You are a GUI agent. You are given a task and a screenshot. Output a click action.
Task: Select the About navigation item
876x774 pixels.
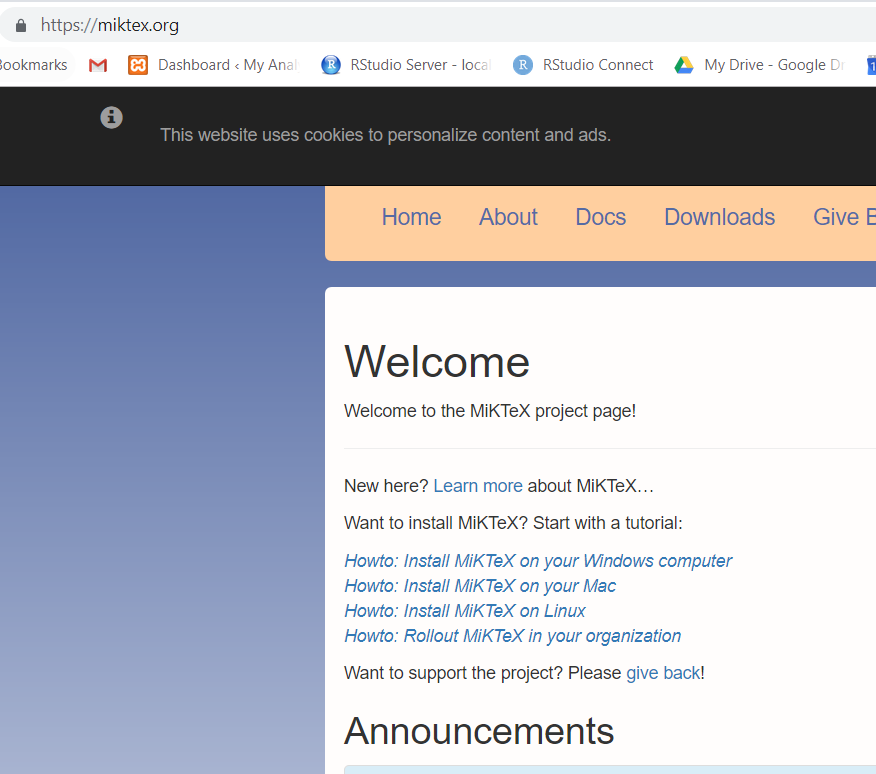pos(508,216)
